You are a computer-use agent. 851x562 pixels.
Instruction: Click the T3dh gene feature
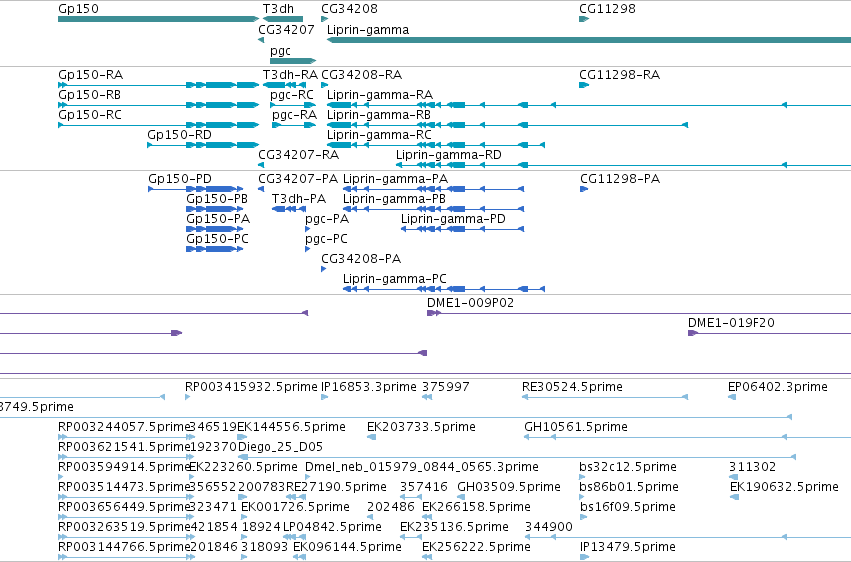[283, 19]
